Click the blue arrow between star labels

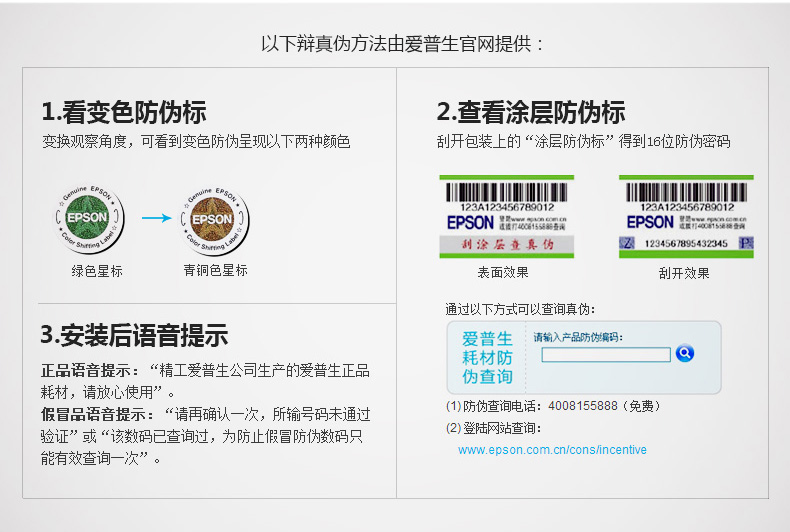(156, 217)
